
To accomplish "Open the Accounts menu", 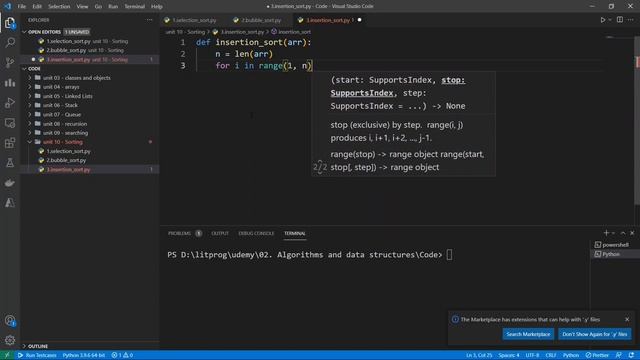I will (10, 321).
